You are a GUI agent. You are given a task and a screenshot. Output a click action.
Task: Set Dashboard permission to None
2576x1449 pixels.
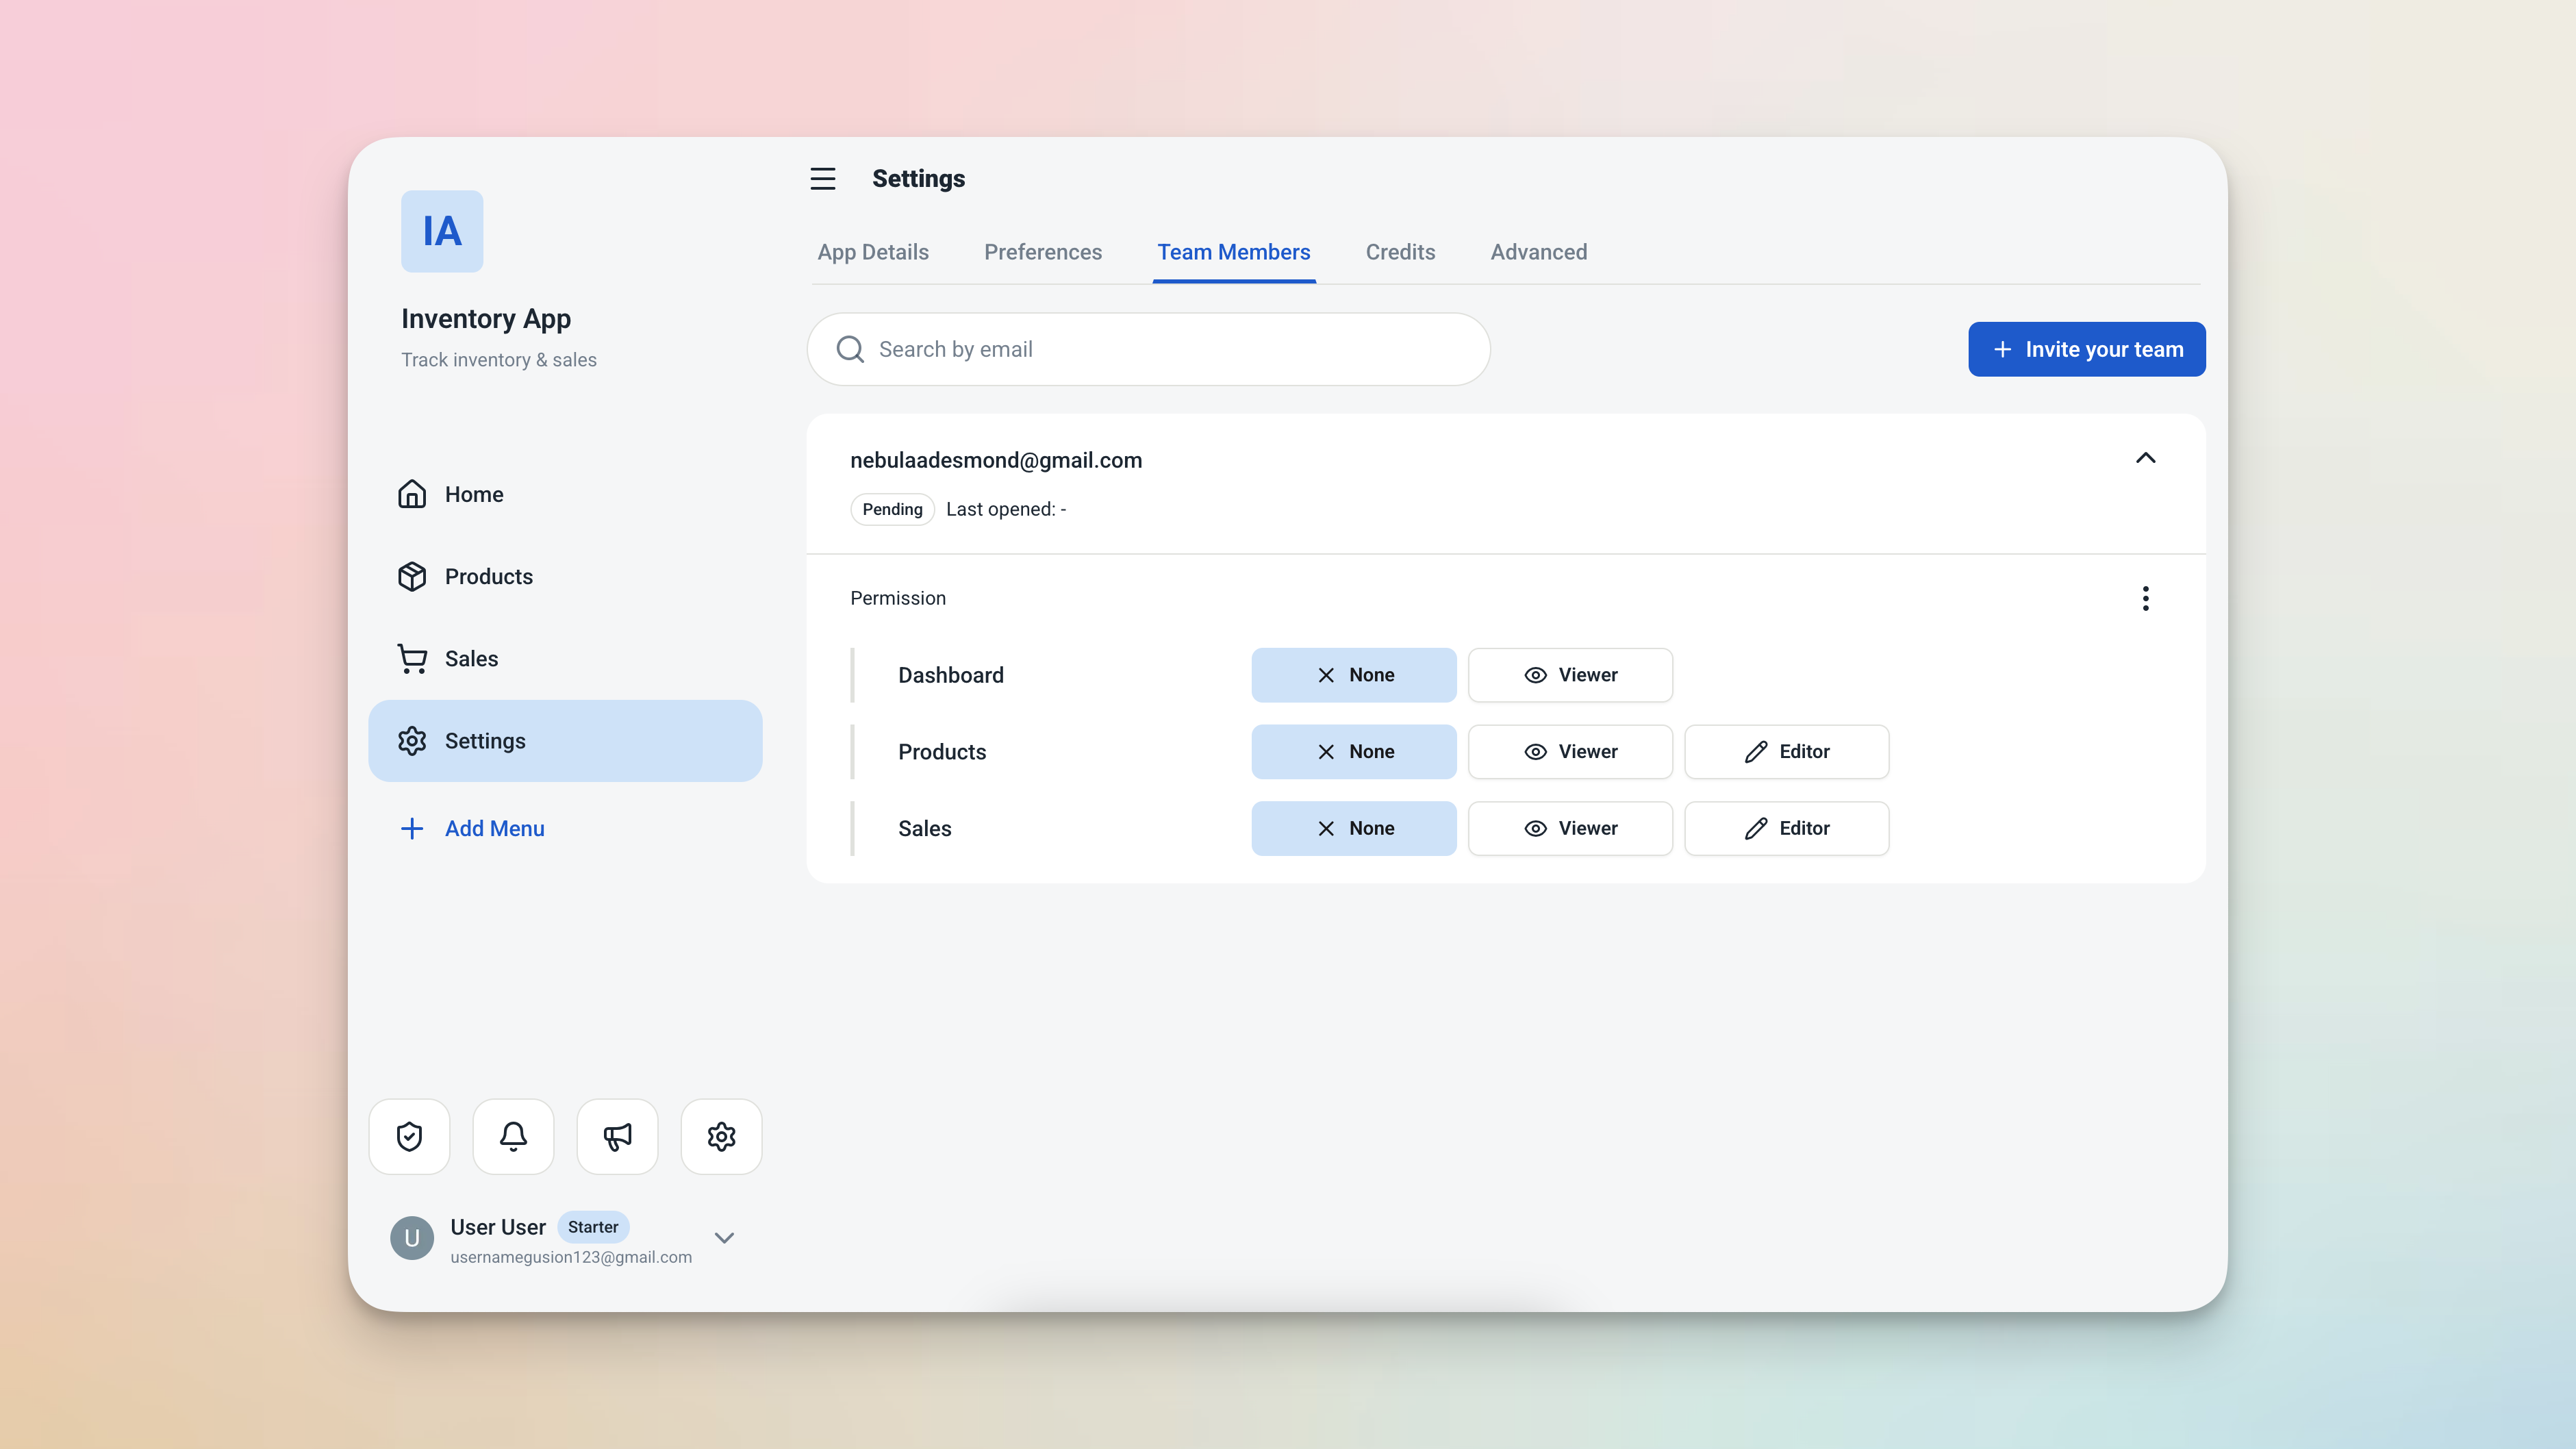coord(1354,675)
